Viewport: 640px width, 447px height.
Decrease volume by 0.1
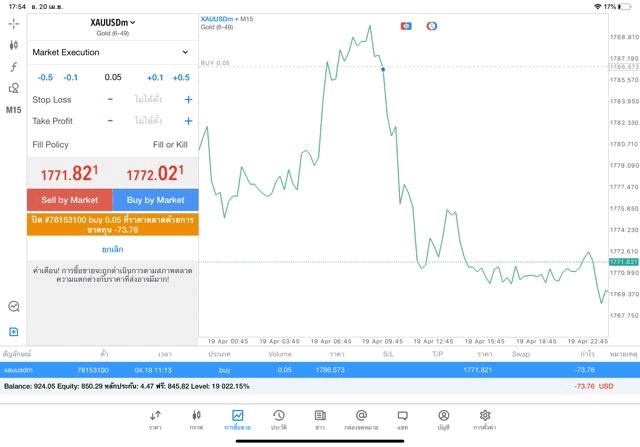point(71,78)
